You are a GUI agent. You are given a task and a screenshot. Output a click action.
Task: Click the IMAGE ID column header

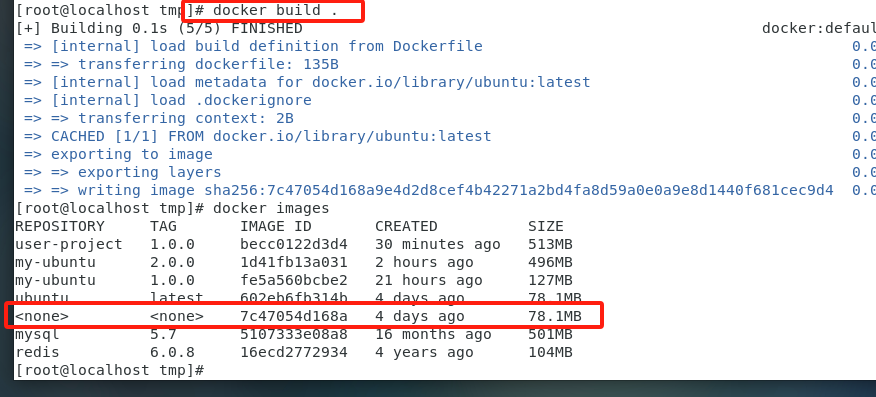276,226
